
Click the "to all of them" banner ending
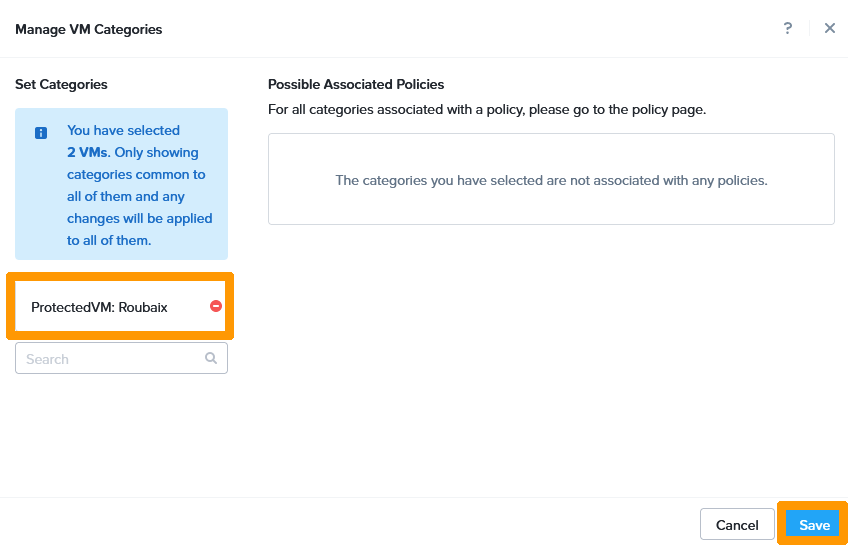pyautogui.click(x=109, y=240)
